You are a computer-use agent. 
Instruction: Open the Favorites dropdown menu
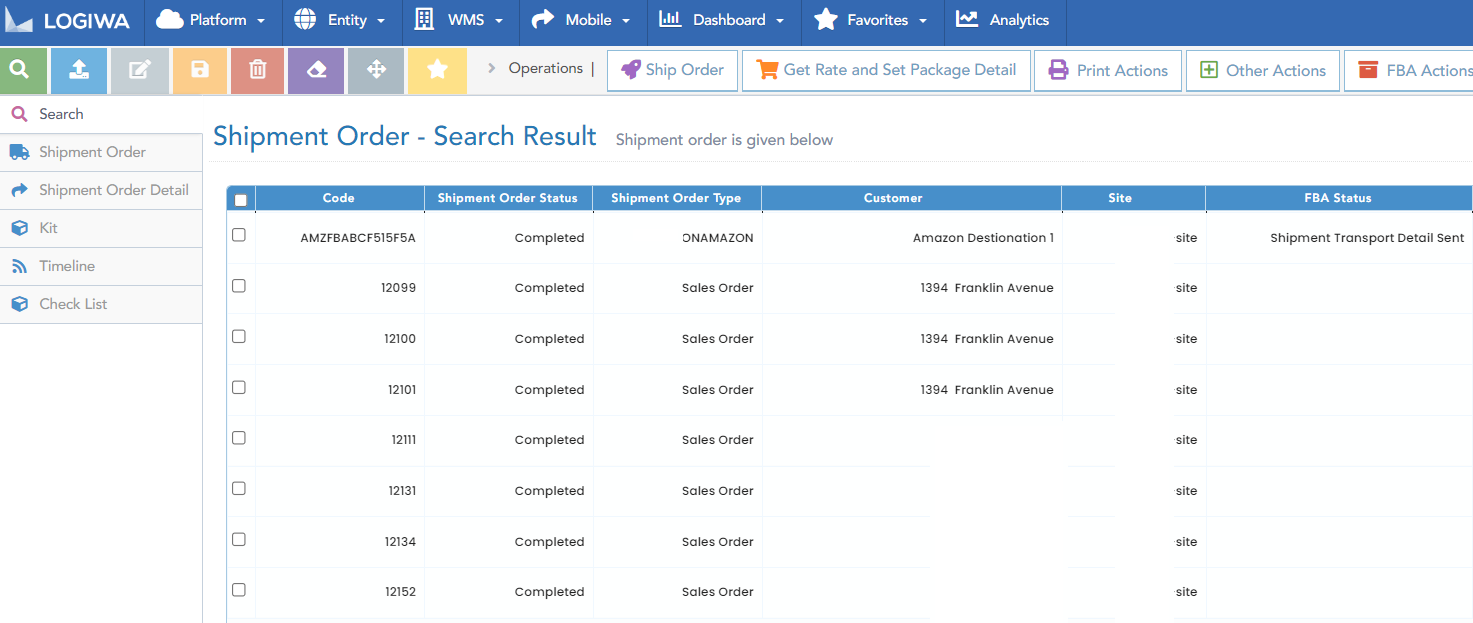(871, 20)
